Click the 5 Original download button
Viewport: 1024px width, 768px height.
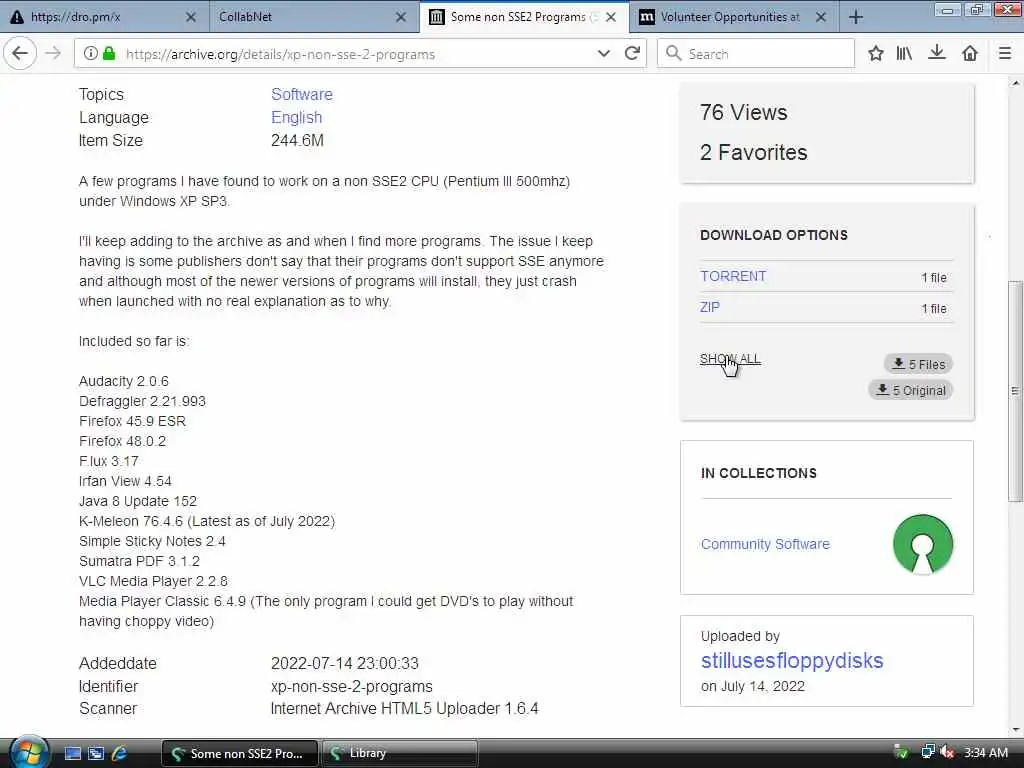click(x=910, y=390)
